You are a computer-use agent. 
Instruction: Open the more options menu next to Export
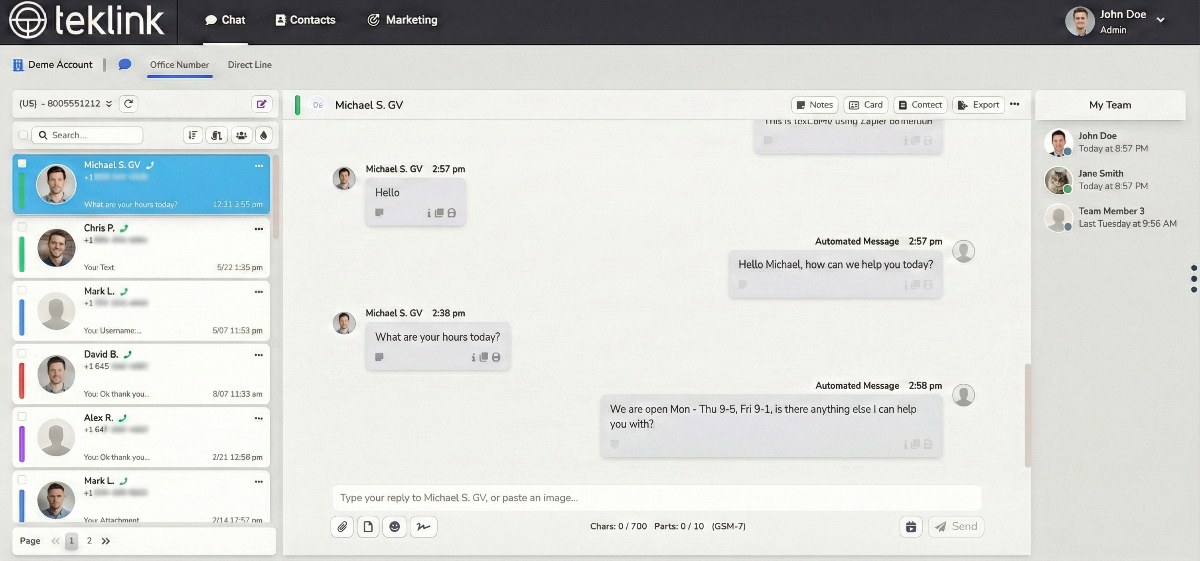(1014, 104)
